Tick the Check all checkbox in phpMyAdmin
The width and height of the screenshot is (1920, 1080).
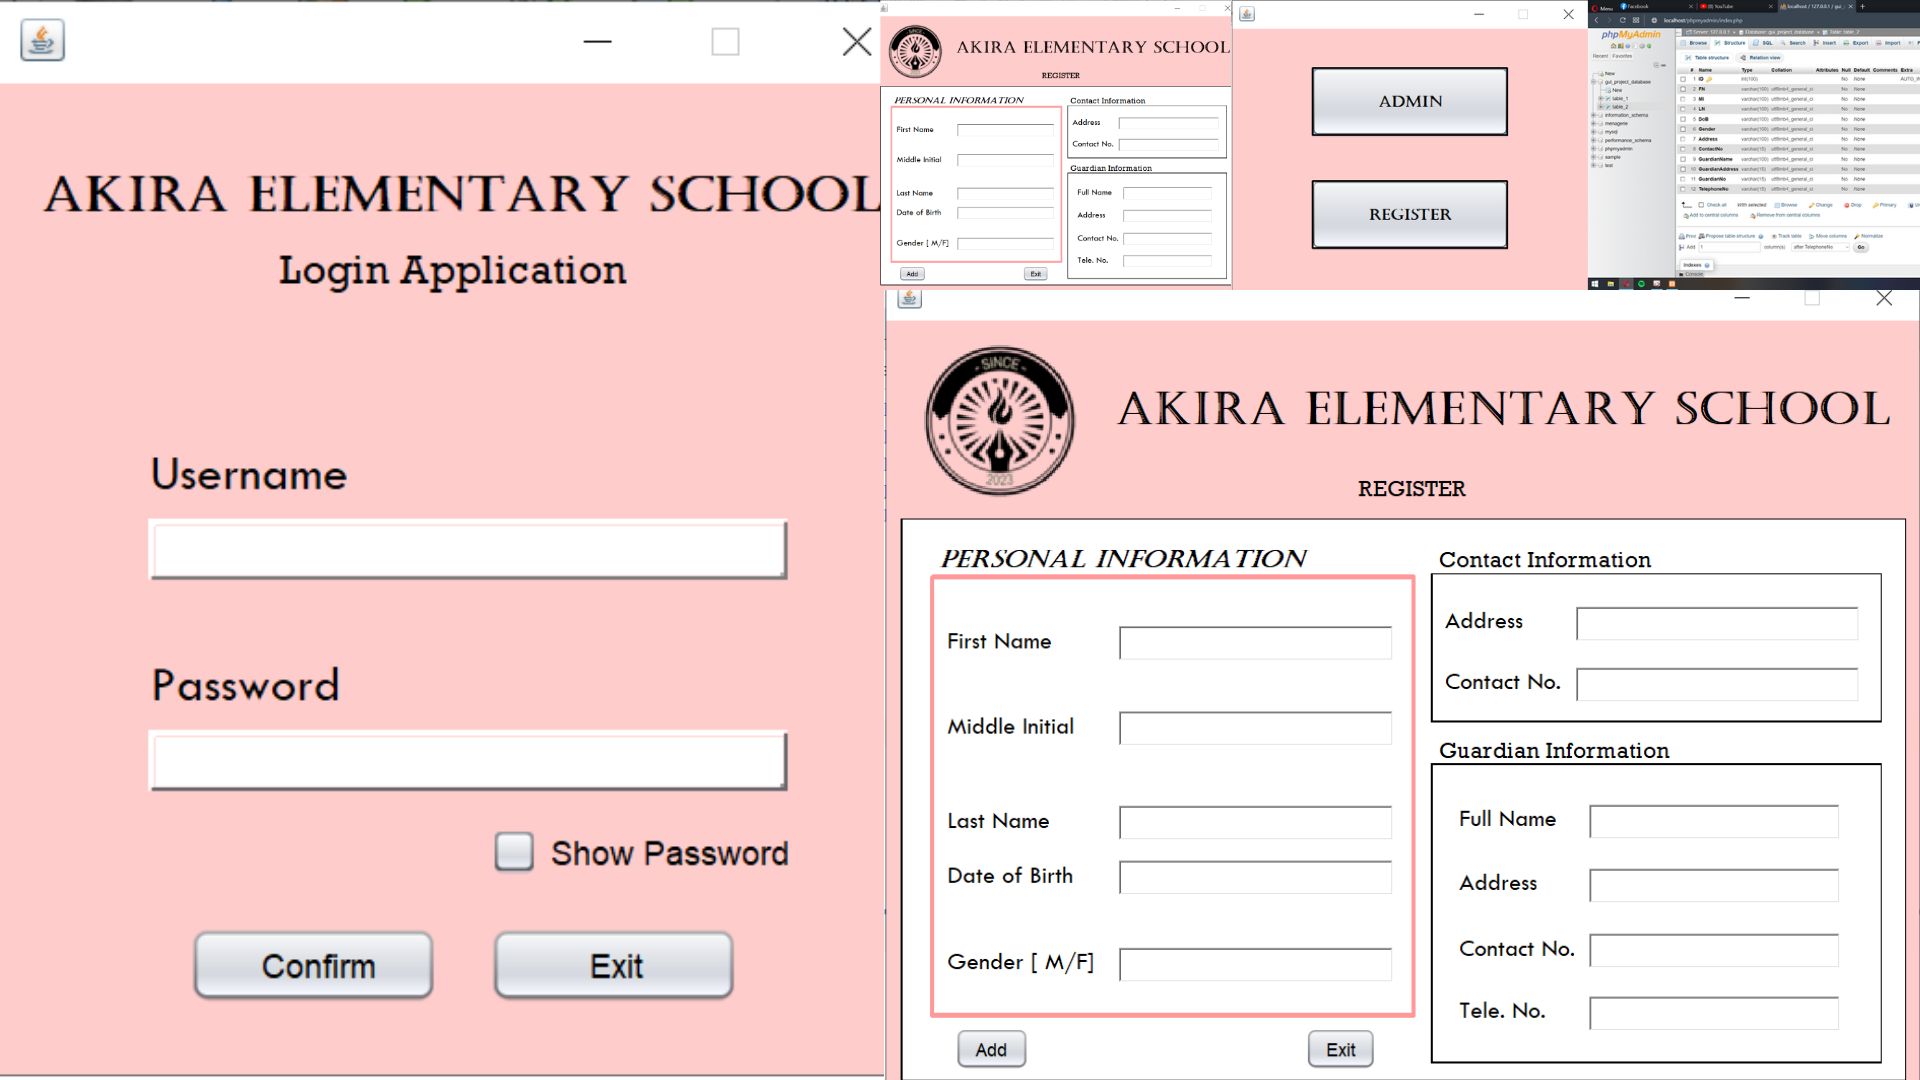pos(1701,204)
